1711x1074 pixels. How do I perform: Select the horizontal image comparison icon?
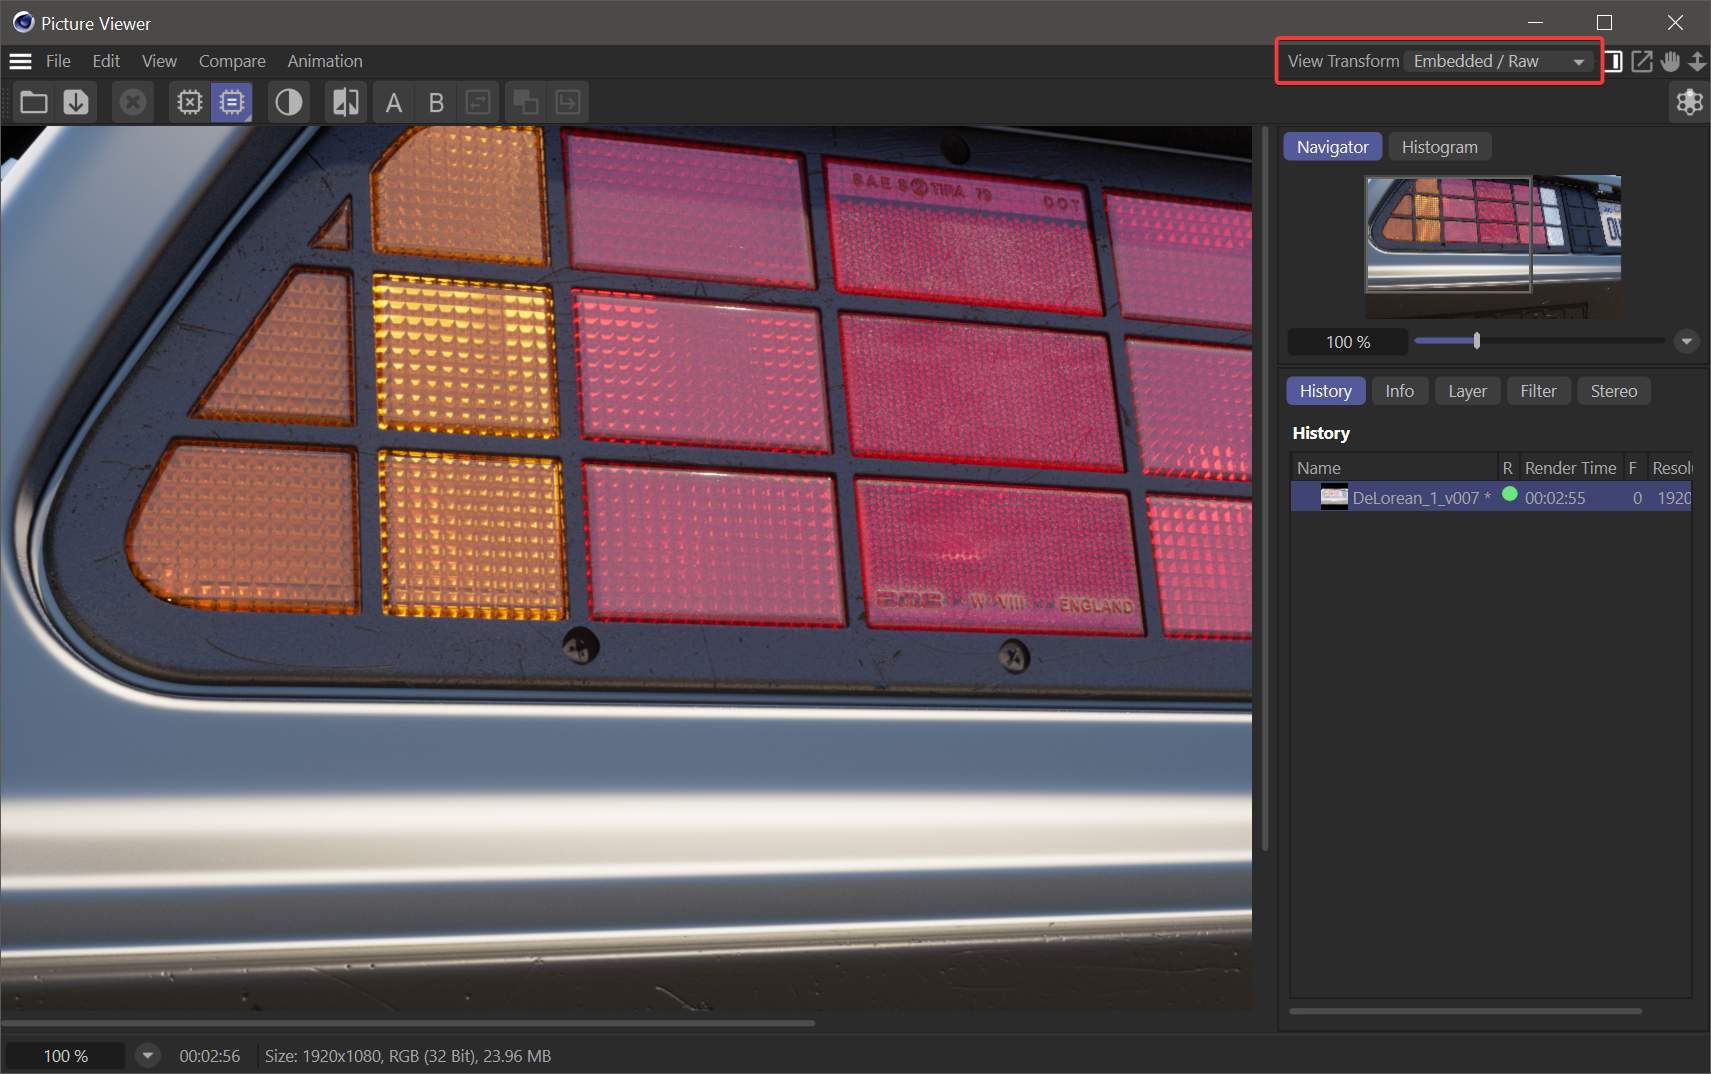click(x=344, y=101)
